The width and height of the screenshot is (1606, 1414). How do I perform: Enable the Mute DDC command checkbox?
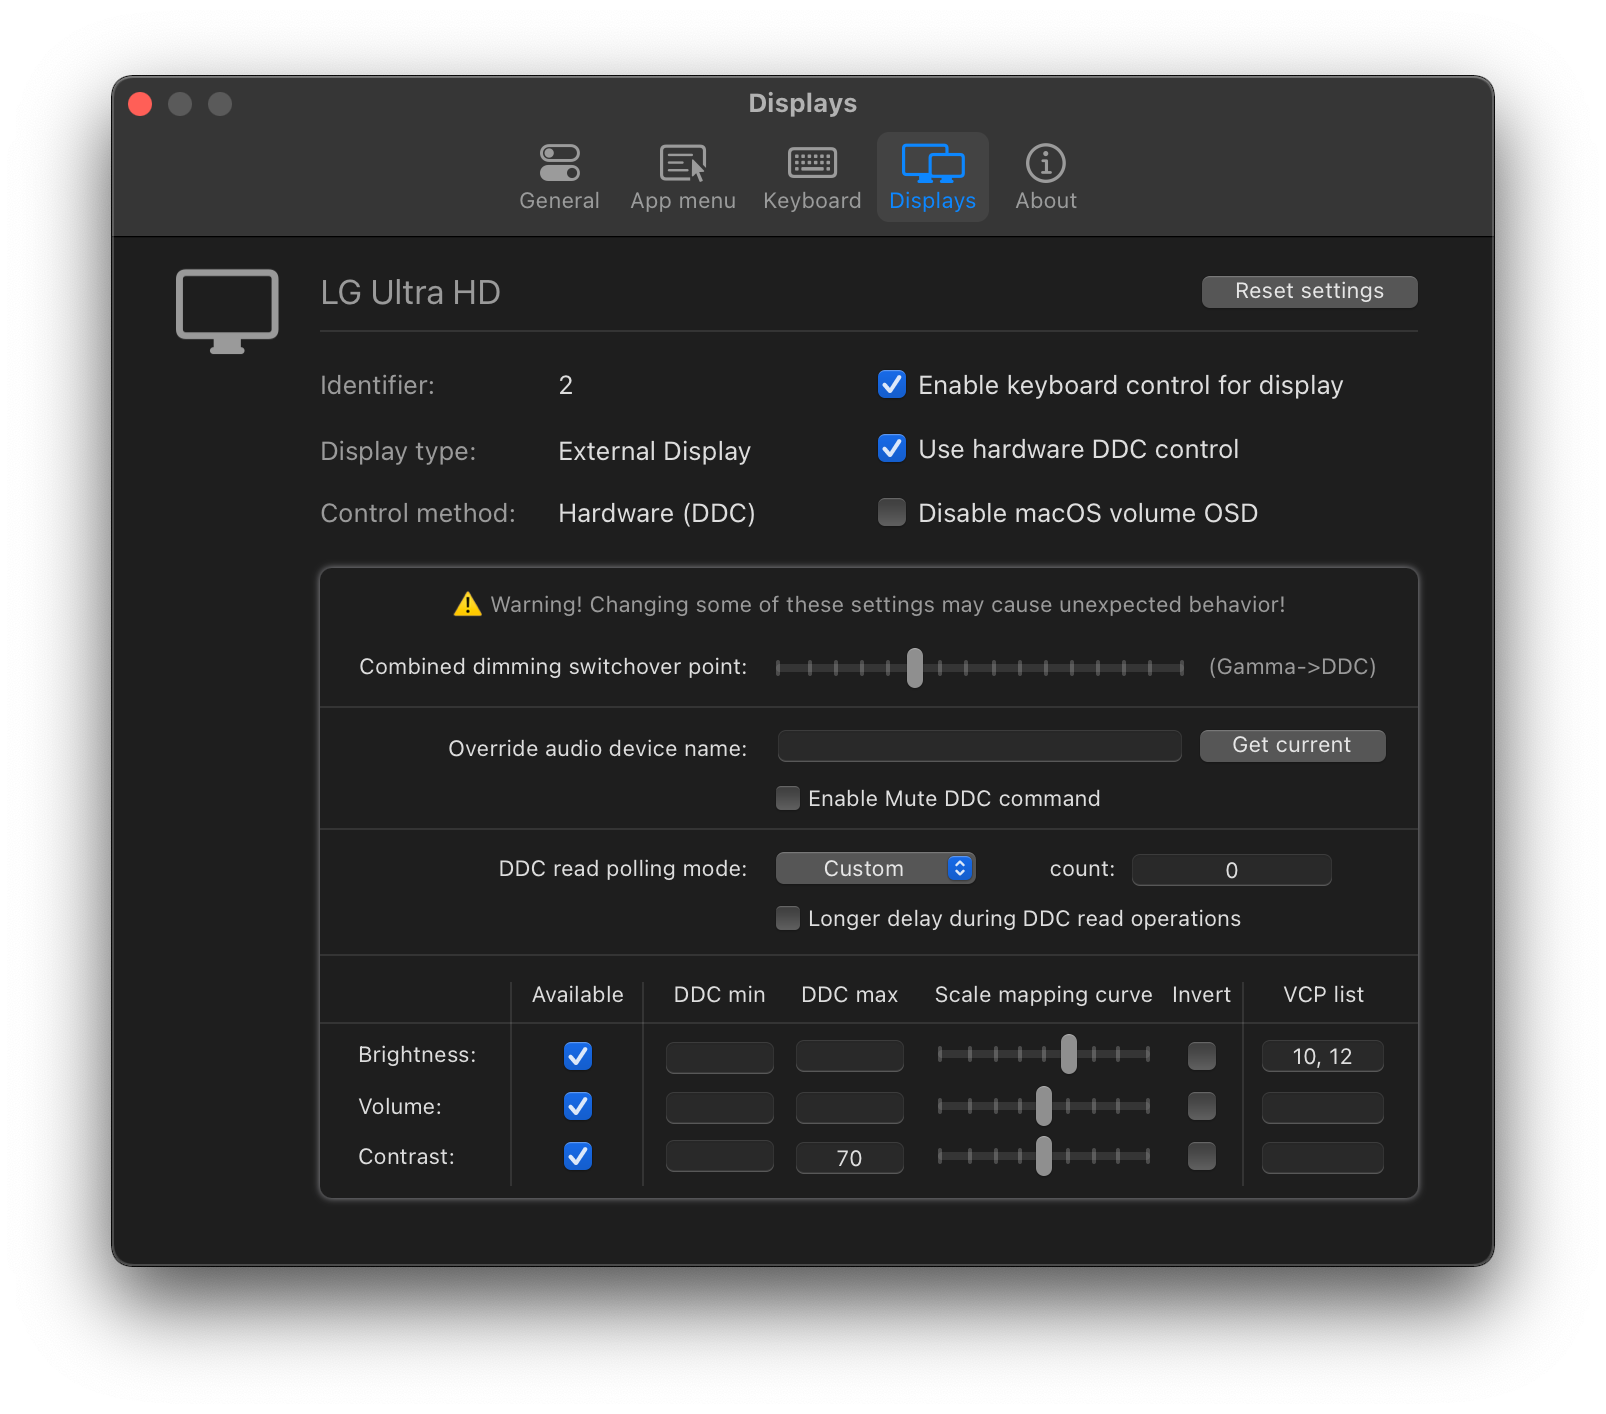(x=787, y=797)
